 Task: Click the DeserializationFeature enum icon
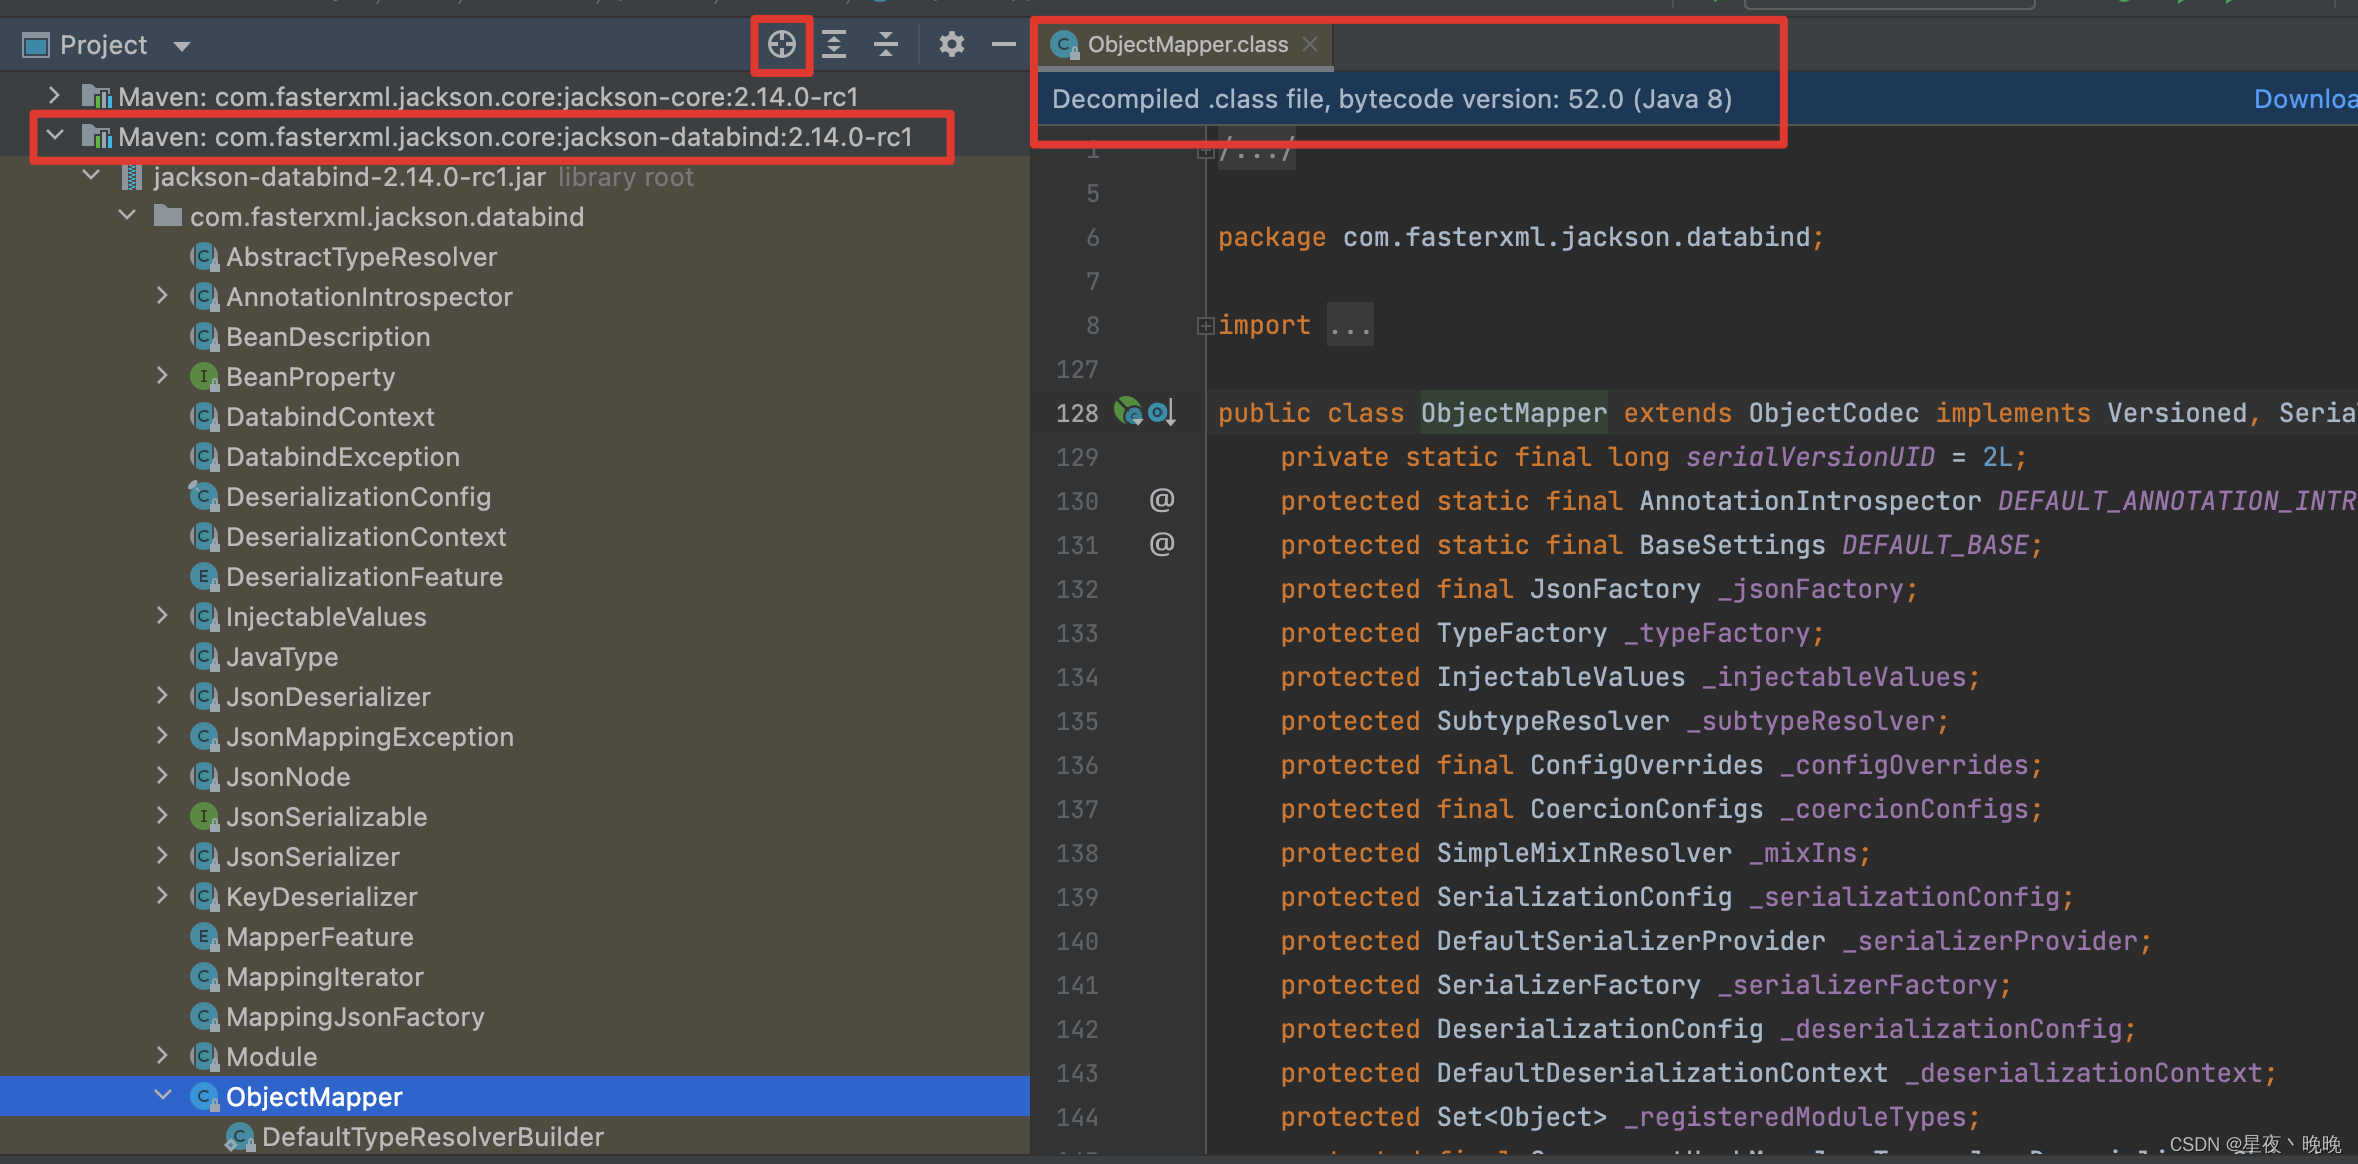(x=203, y=576)
